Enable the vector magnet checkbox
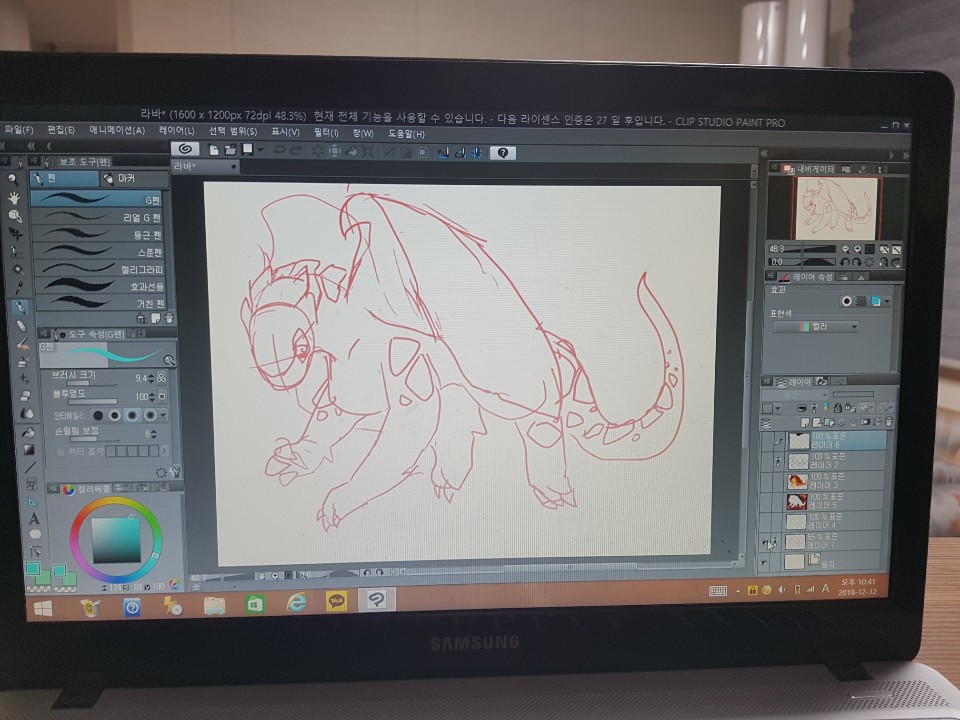 point(61,452)
